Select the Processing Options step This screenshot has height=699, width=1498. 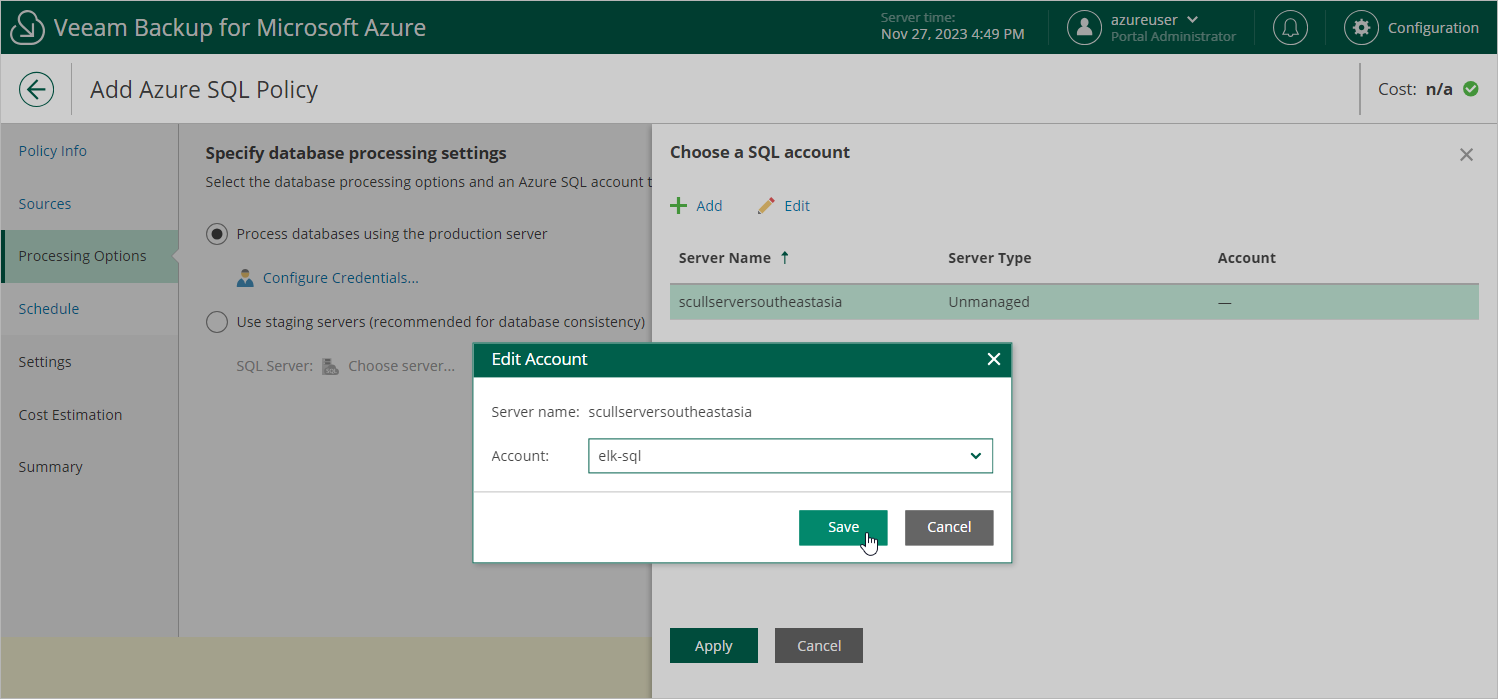click(90, 256)
